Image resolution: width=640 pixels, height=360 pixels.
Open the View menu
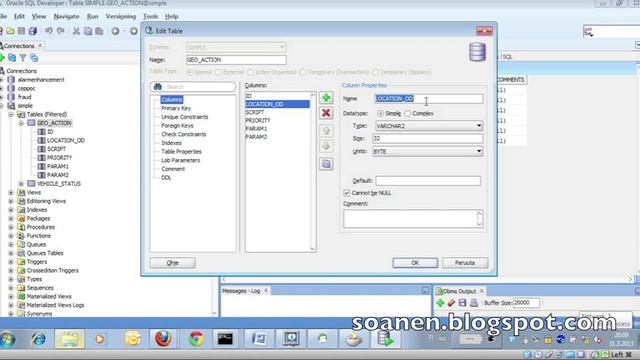coord(39,16)
